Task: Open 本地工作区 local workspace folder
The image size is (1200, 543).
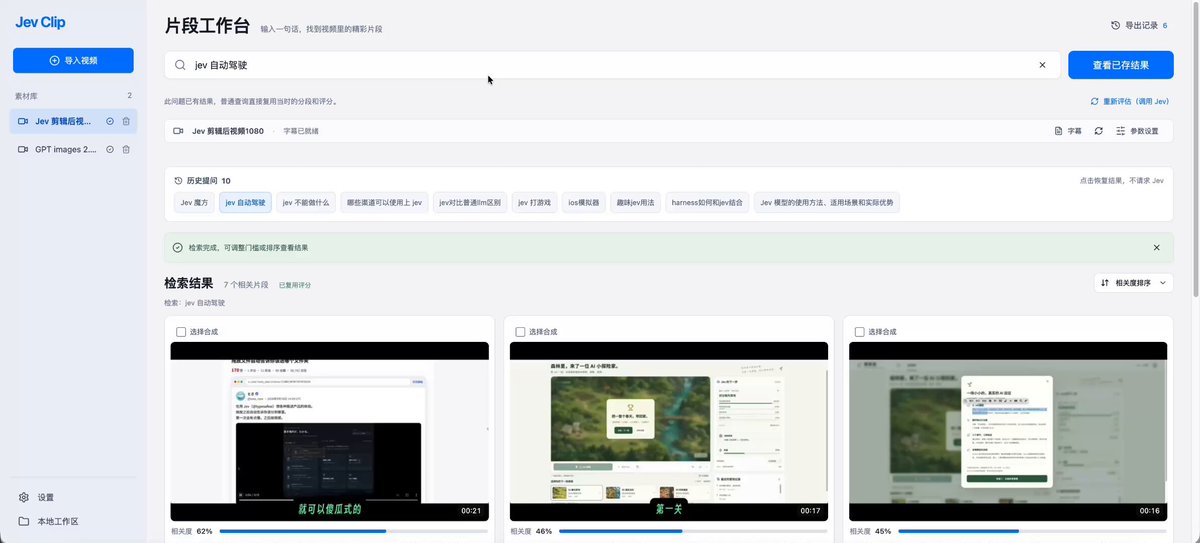Action: coord(48,521)
